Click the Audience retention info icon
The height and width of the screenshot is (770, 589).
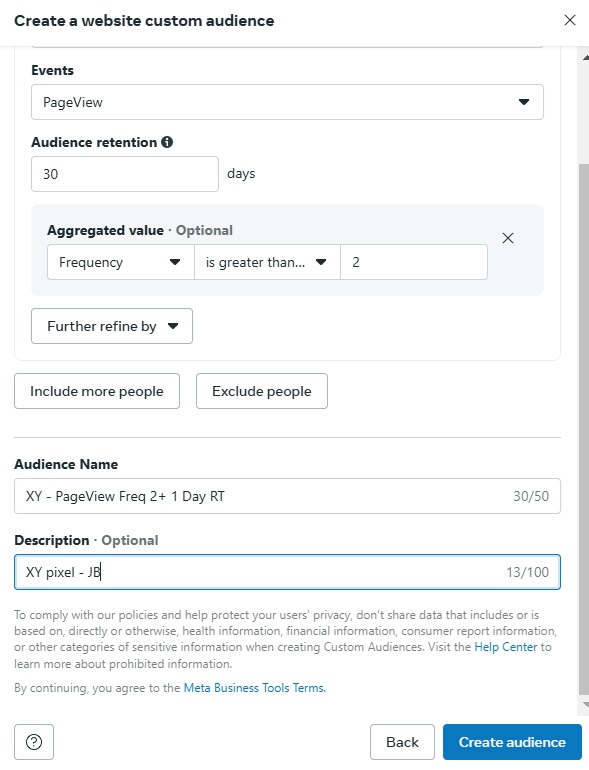167,142
